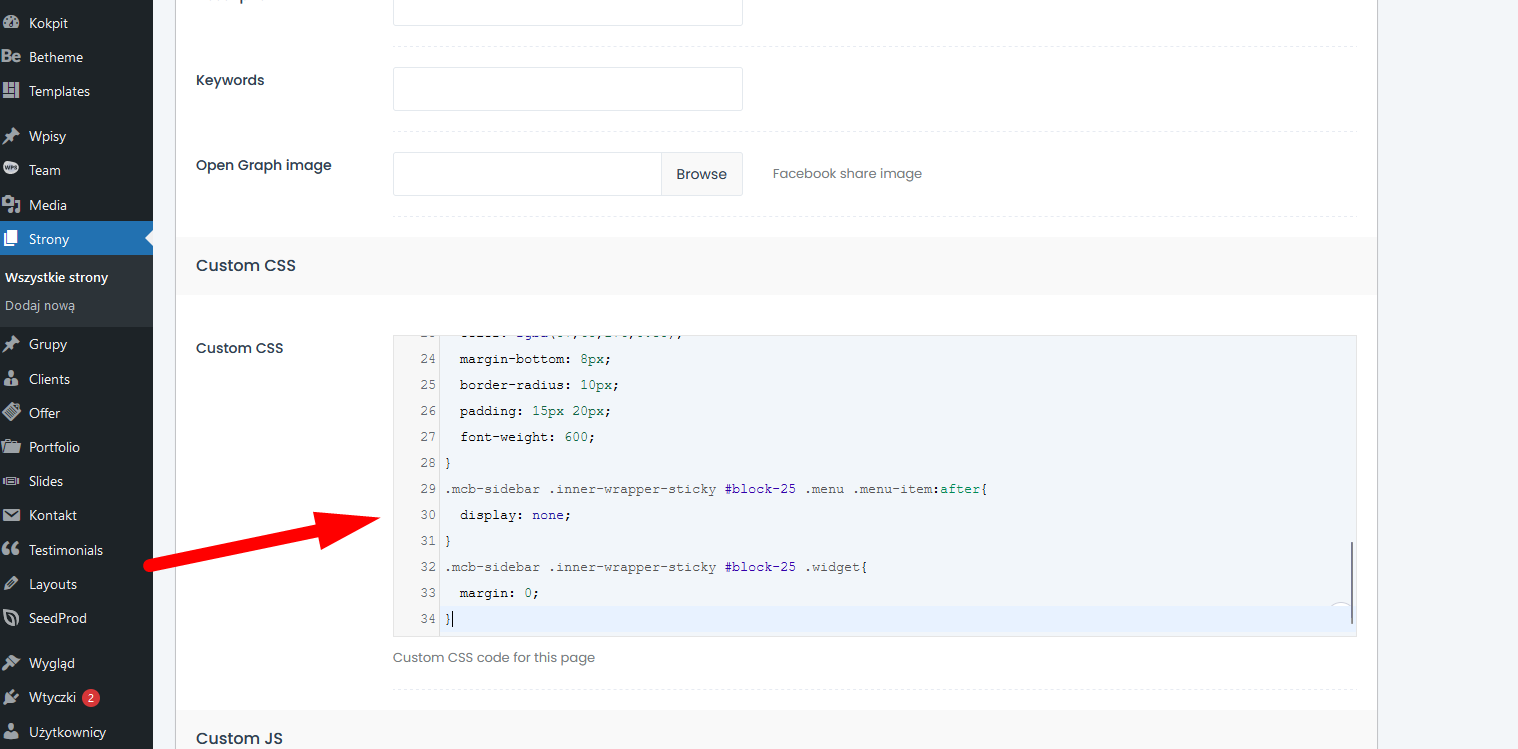1518x749 pixels.
Task: Click the Kontakt envelope icon
Action: tap(11, 515)
